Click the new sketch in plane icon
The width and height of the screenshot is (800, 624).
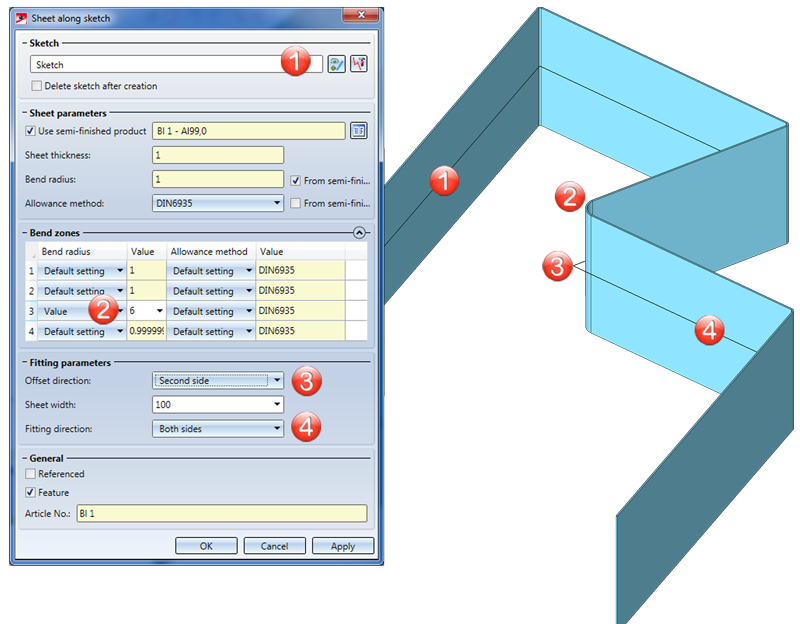tap(359, 64)
